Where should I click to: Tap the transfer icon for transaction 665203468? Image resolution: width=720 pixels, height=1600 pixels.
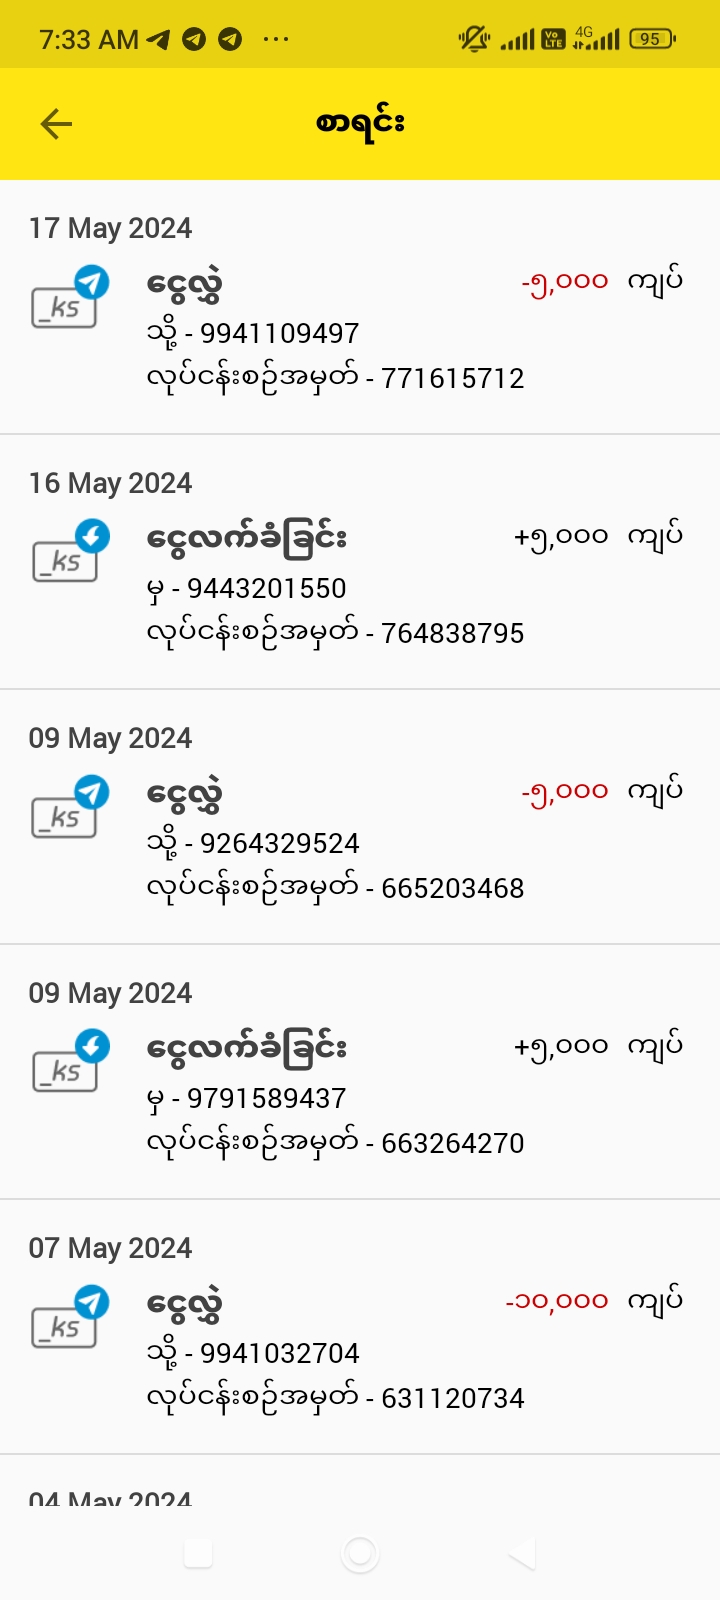(67, 808)
